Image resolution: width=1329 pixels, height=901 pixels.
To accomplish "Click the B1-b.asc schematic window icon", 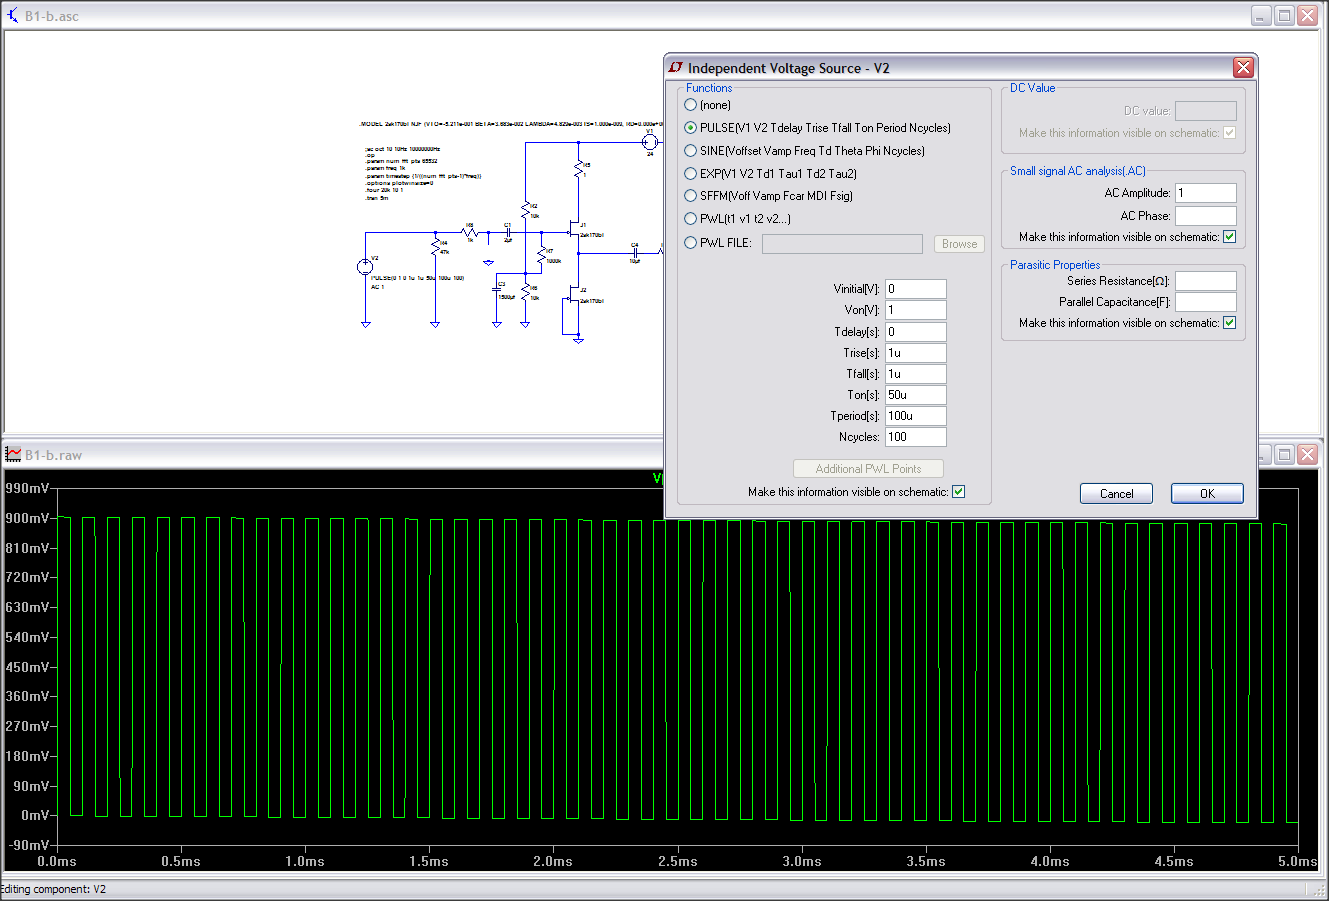I will pyautogui.click(x=13, y=16).
